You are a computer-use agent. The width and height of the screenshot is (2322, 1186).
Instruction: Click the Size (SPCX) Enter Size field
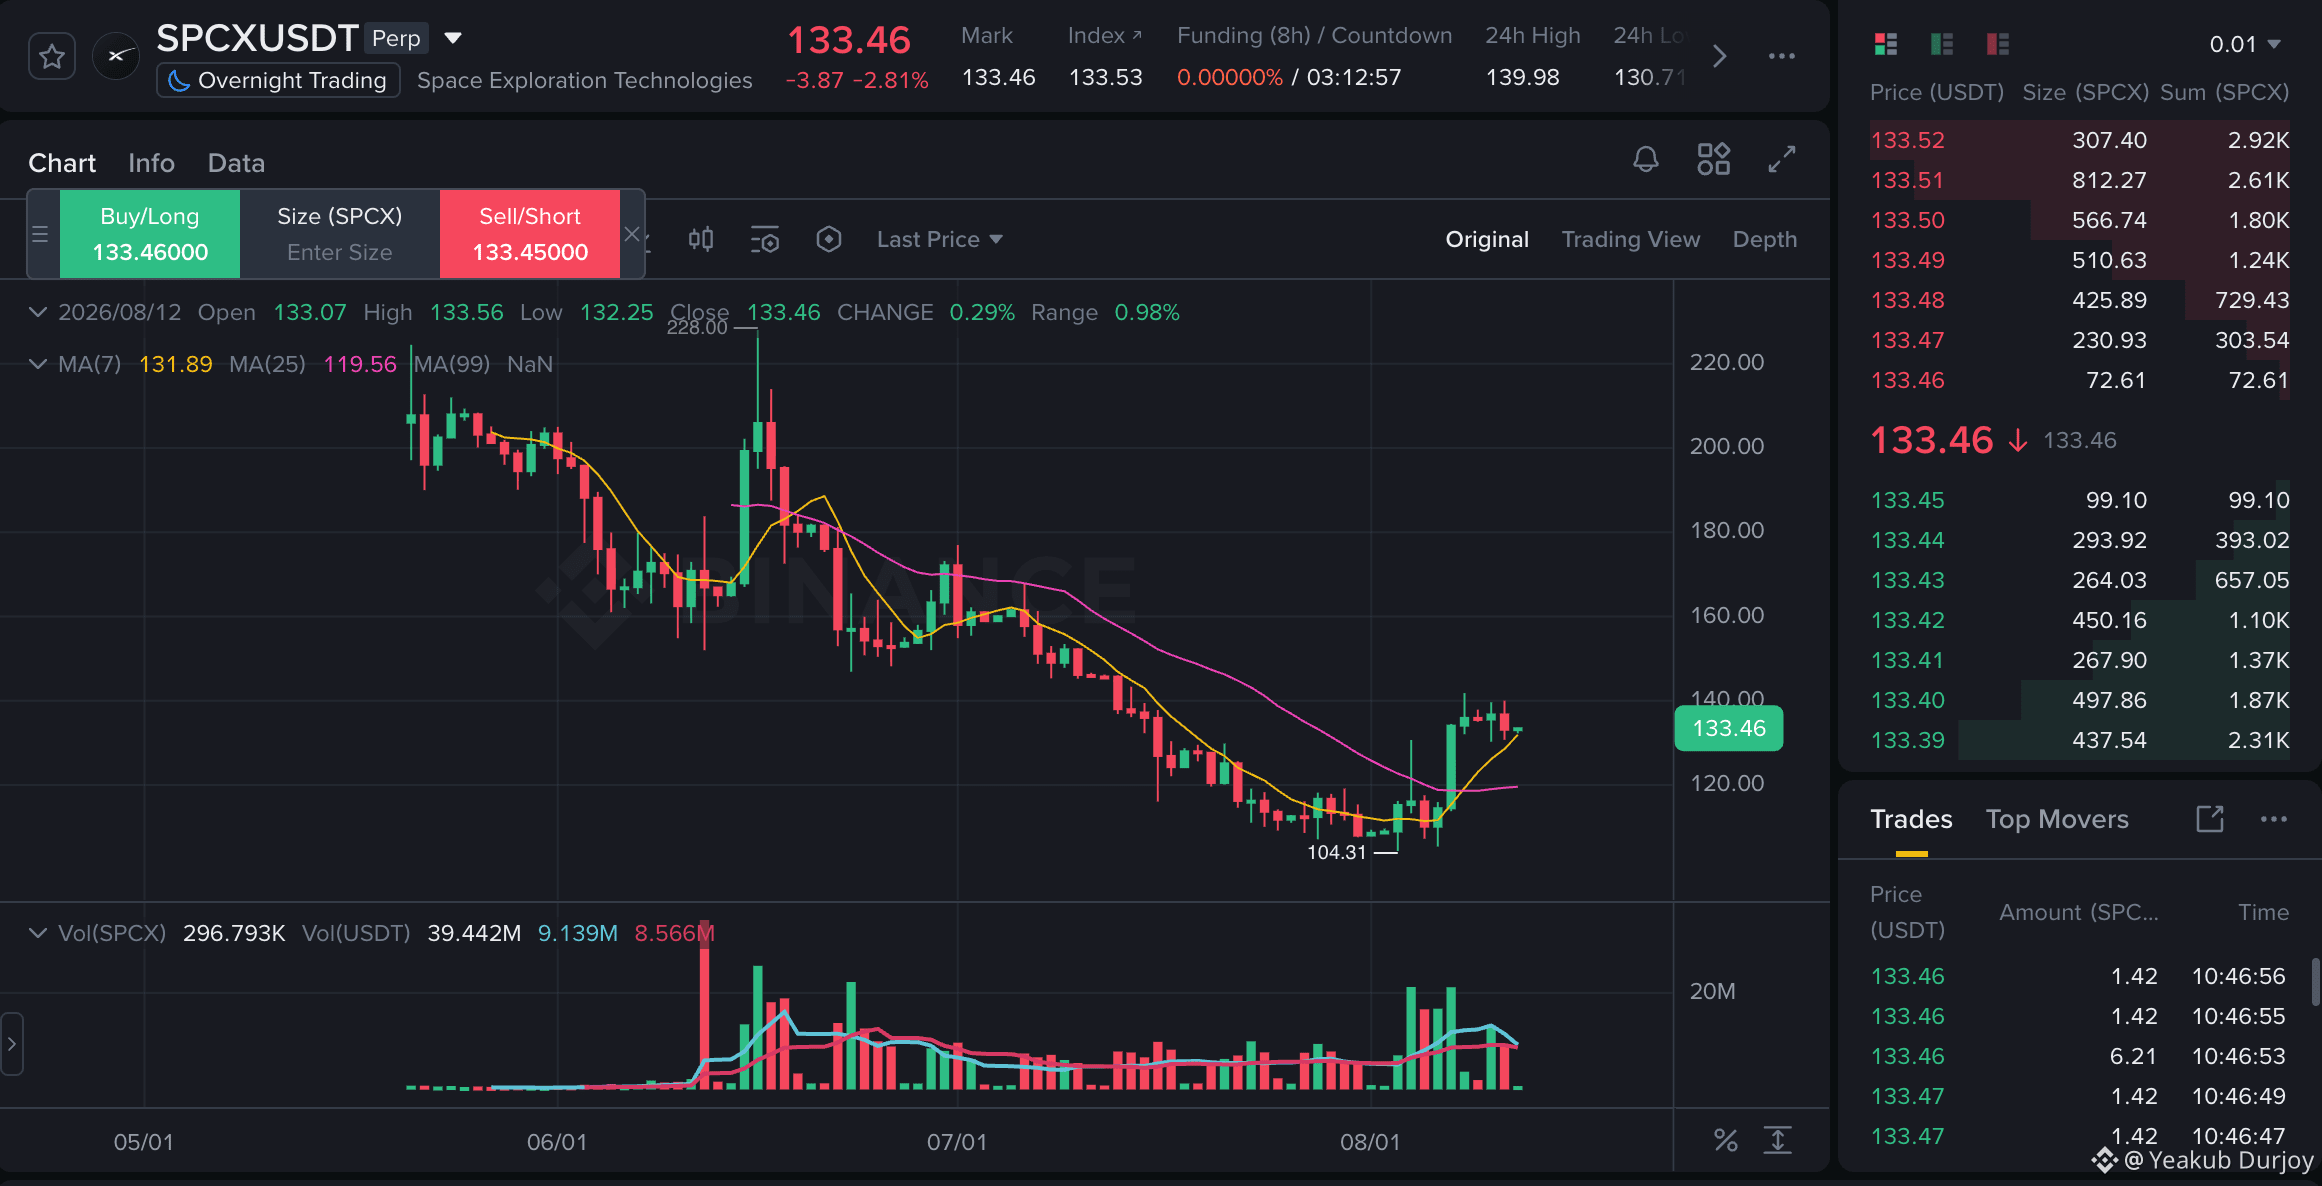pos(340,234)
